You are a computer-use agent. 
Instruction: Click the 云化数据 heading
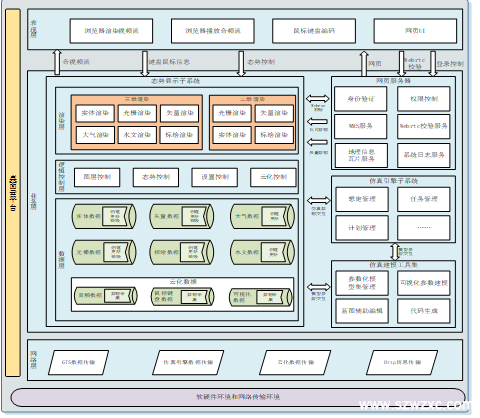pyautogui.click(x=183, y=282)
